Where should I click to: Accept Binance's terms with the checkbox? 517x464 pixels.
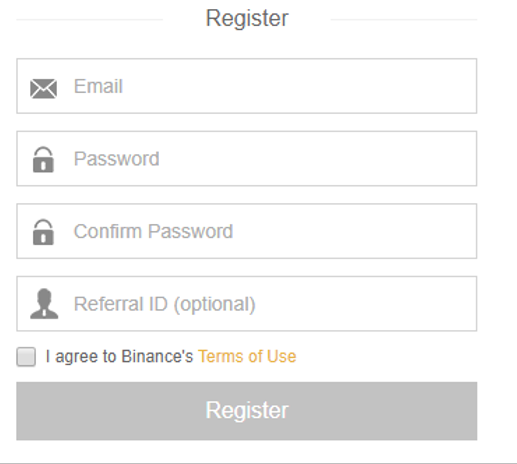pyautogui.click(x=26, y=357)
